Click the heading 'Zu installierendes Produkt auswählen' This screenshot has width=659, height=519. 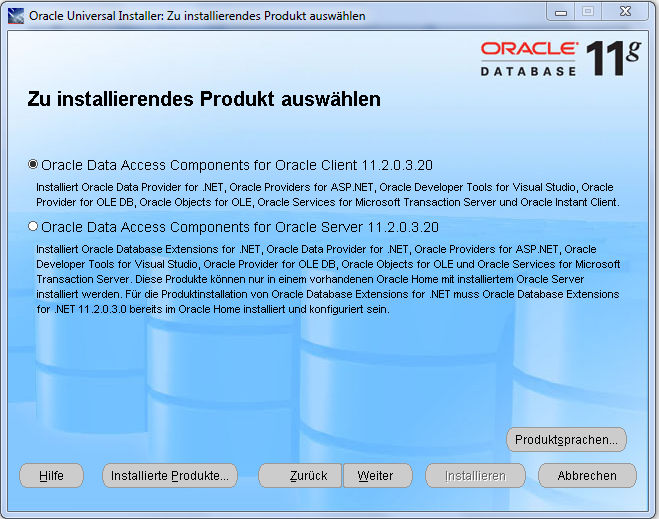tap(204, 99)
